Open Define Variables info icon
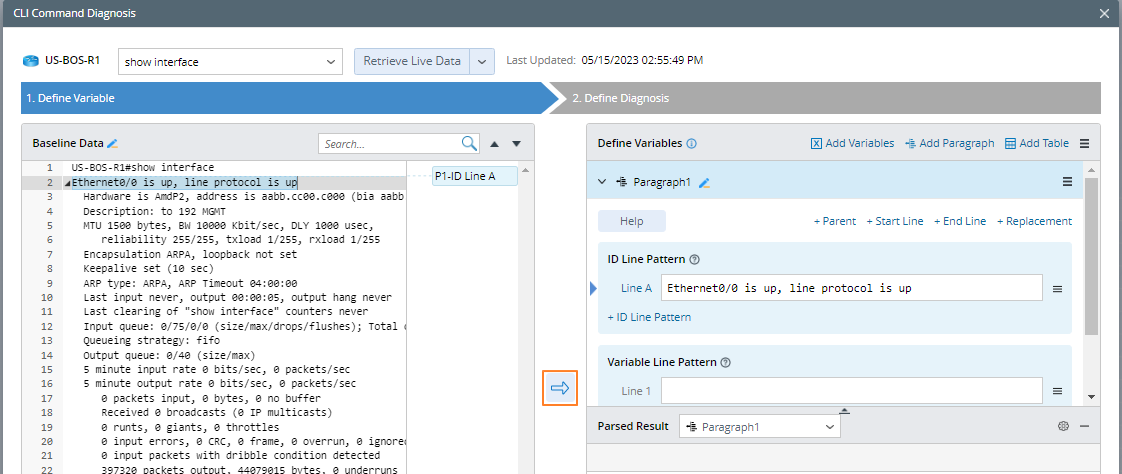Image resolution: width=1122 pixels, height=474 pixels. 691,144
